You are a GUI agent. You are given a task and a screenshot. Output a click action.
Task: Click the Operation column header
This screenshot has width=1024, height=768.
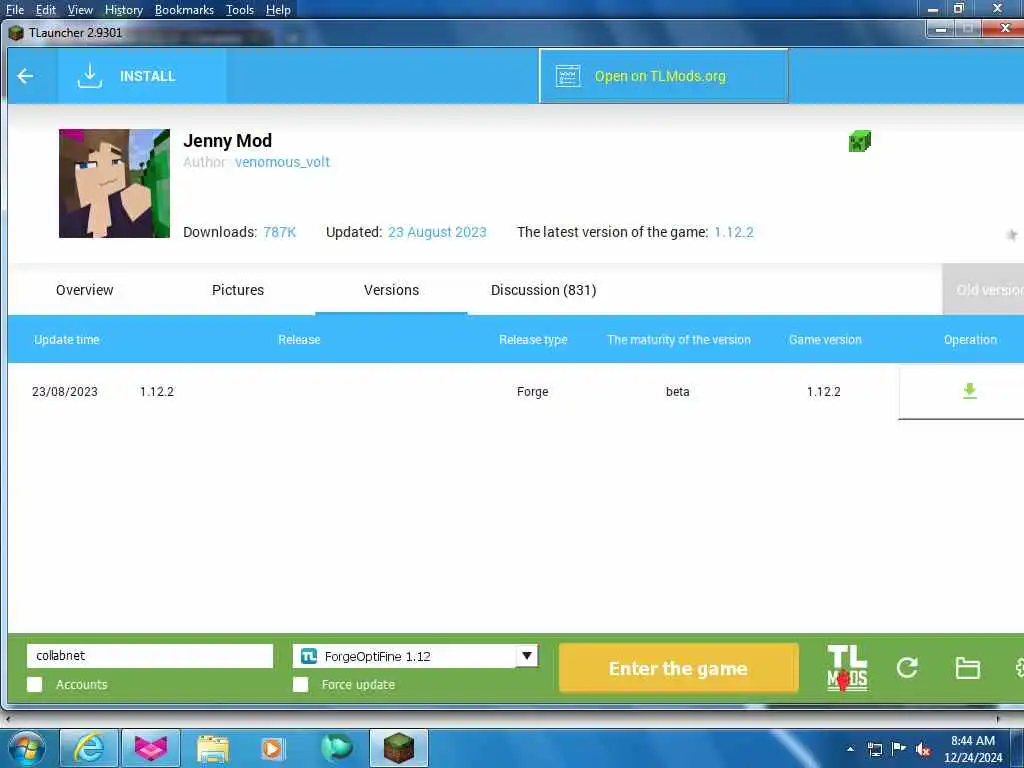(970, 340)
